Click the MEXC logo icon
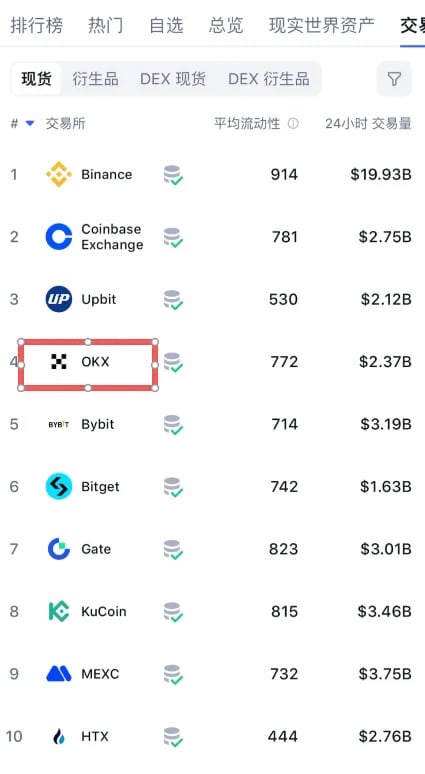The height and width of the screenshot is (774, 425). coord(59,674)
